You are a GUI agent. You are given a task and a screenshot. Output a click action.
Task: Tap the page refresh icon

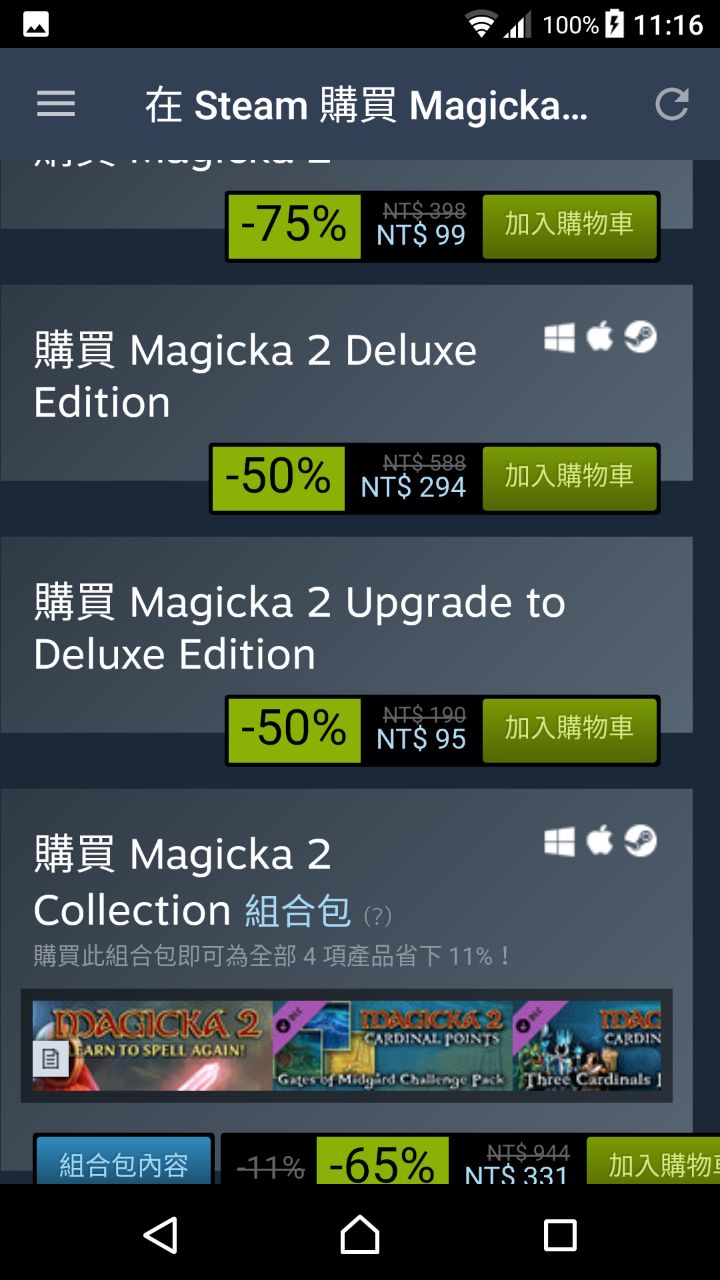point(672,104)
